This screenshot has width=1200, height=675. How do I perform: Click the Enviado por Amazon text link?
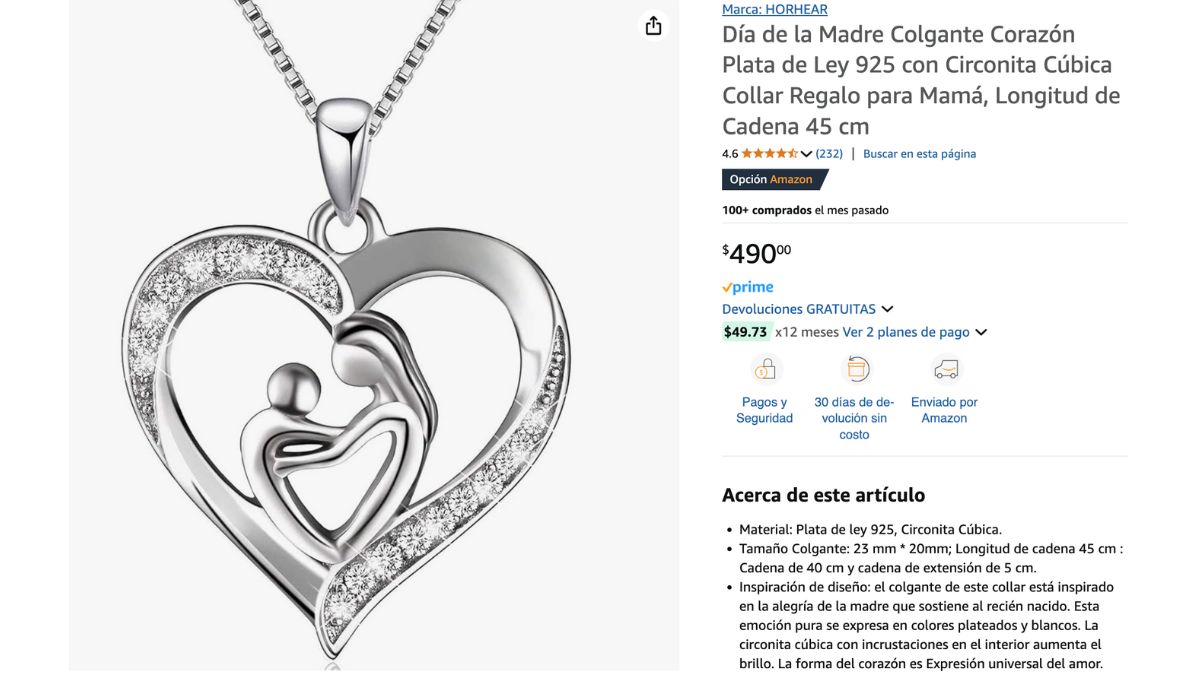[x=944, y=410]
